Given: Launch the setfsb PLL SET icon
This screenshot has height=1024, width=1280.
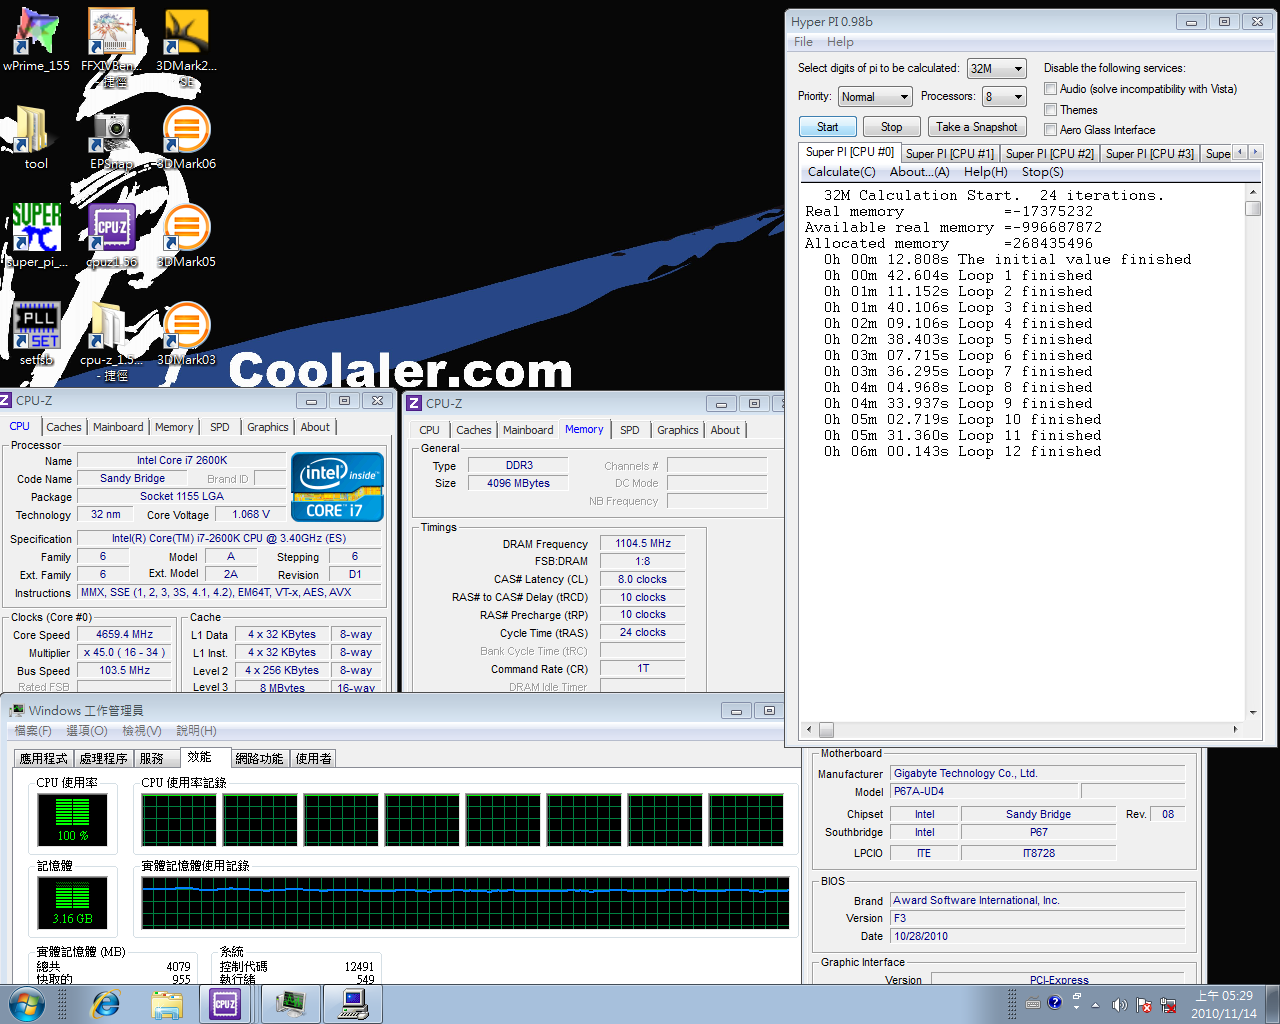Looking at the screenshot, I should (x=36, y=334).
